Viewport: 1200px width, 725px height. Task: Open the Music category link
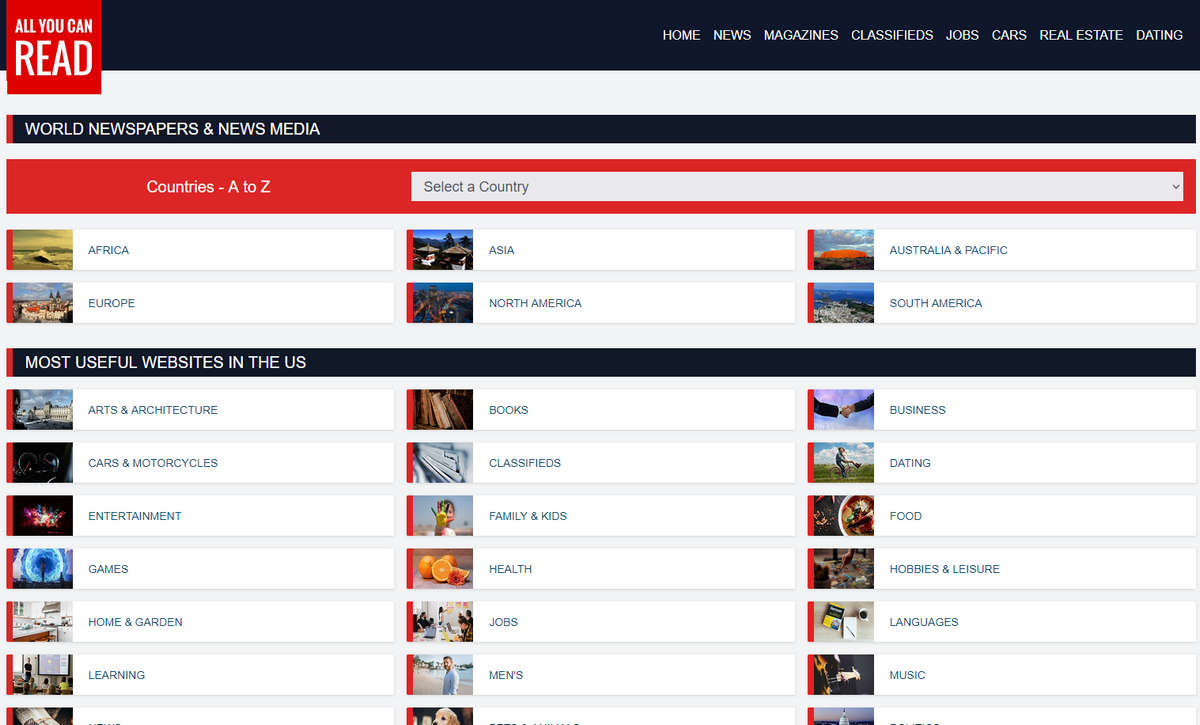click(907, 675)
